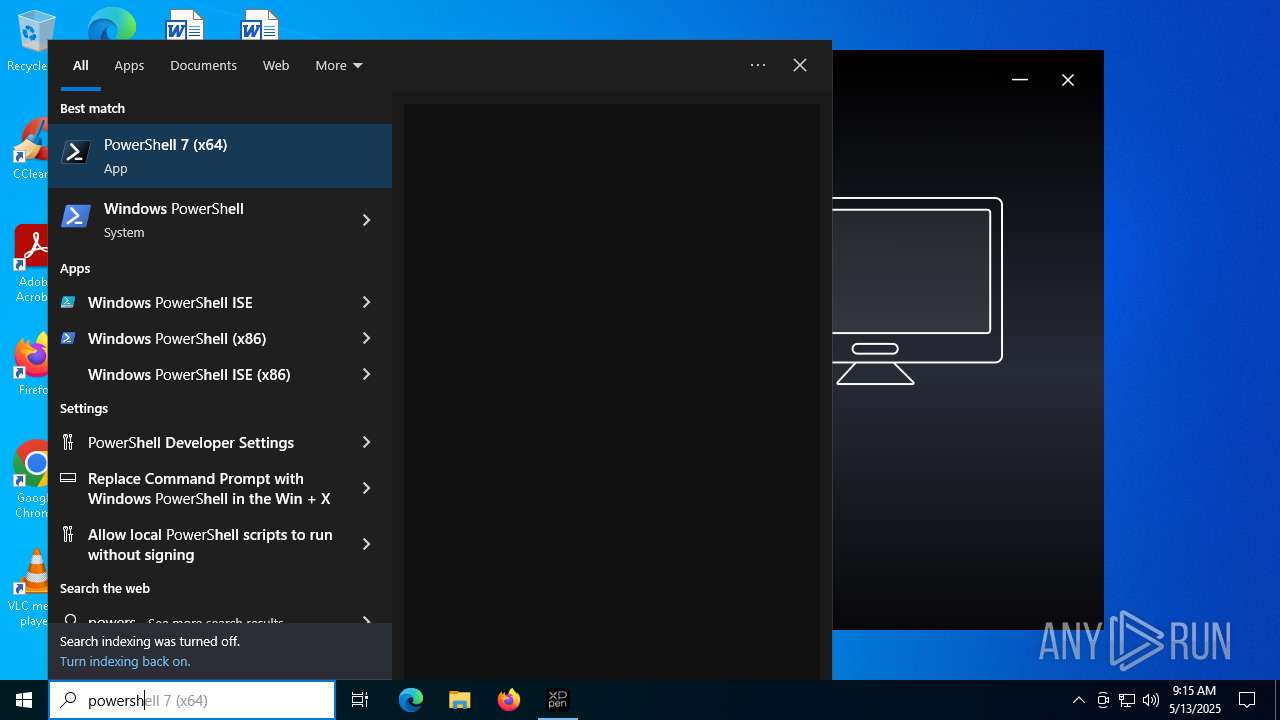The height and width of the screenshot is (720, 1280).
Task: Launch Microsoft Edge from the taskbar
Action: coord(411,700)
